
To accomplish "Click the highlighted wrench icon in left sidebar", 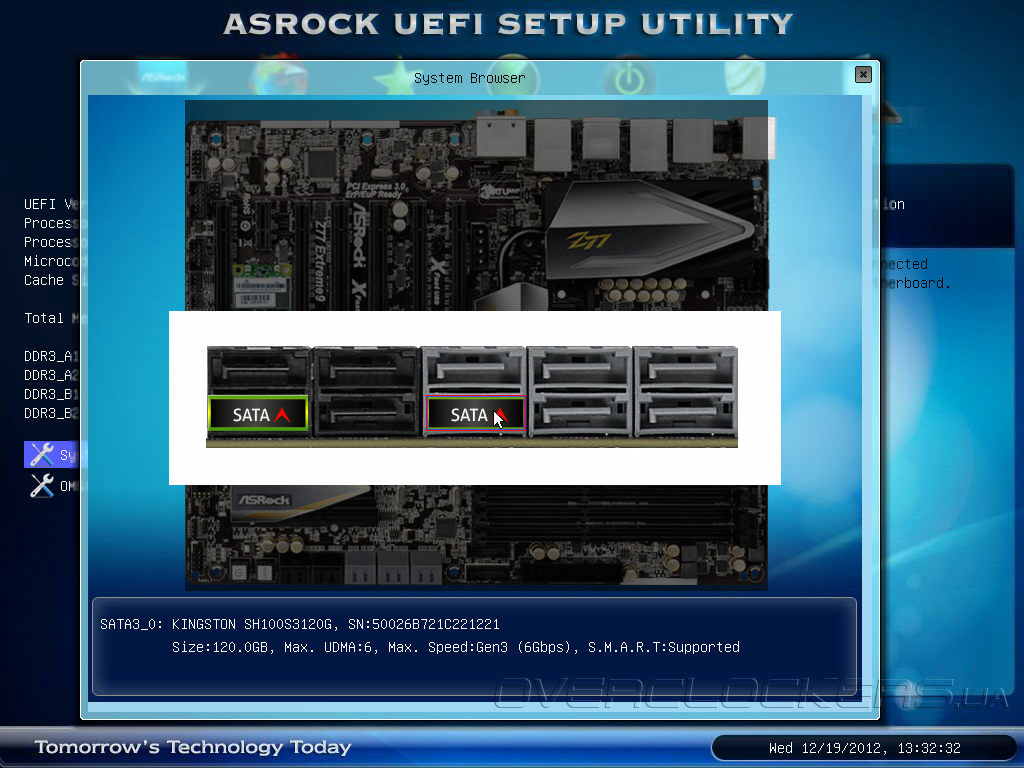I will tap(42, 455).
